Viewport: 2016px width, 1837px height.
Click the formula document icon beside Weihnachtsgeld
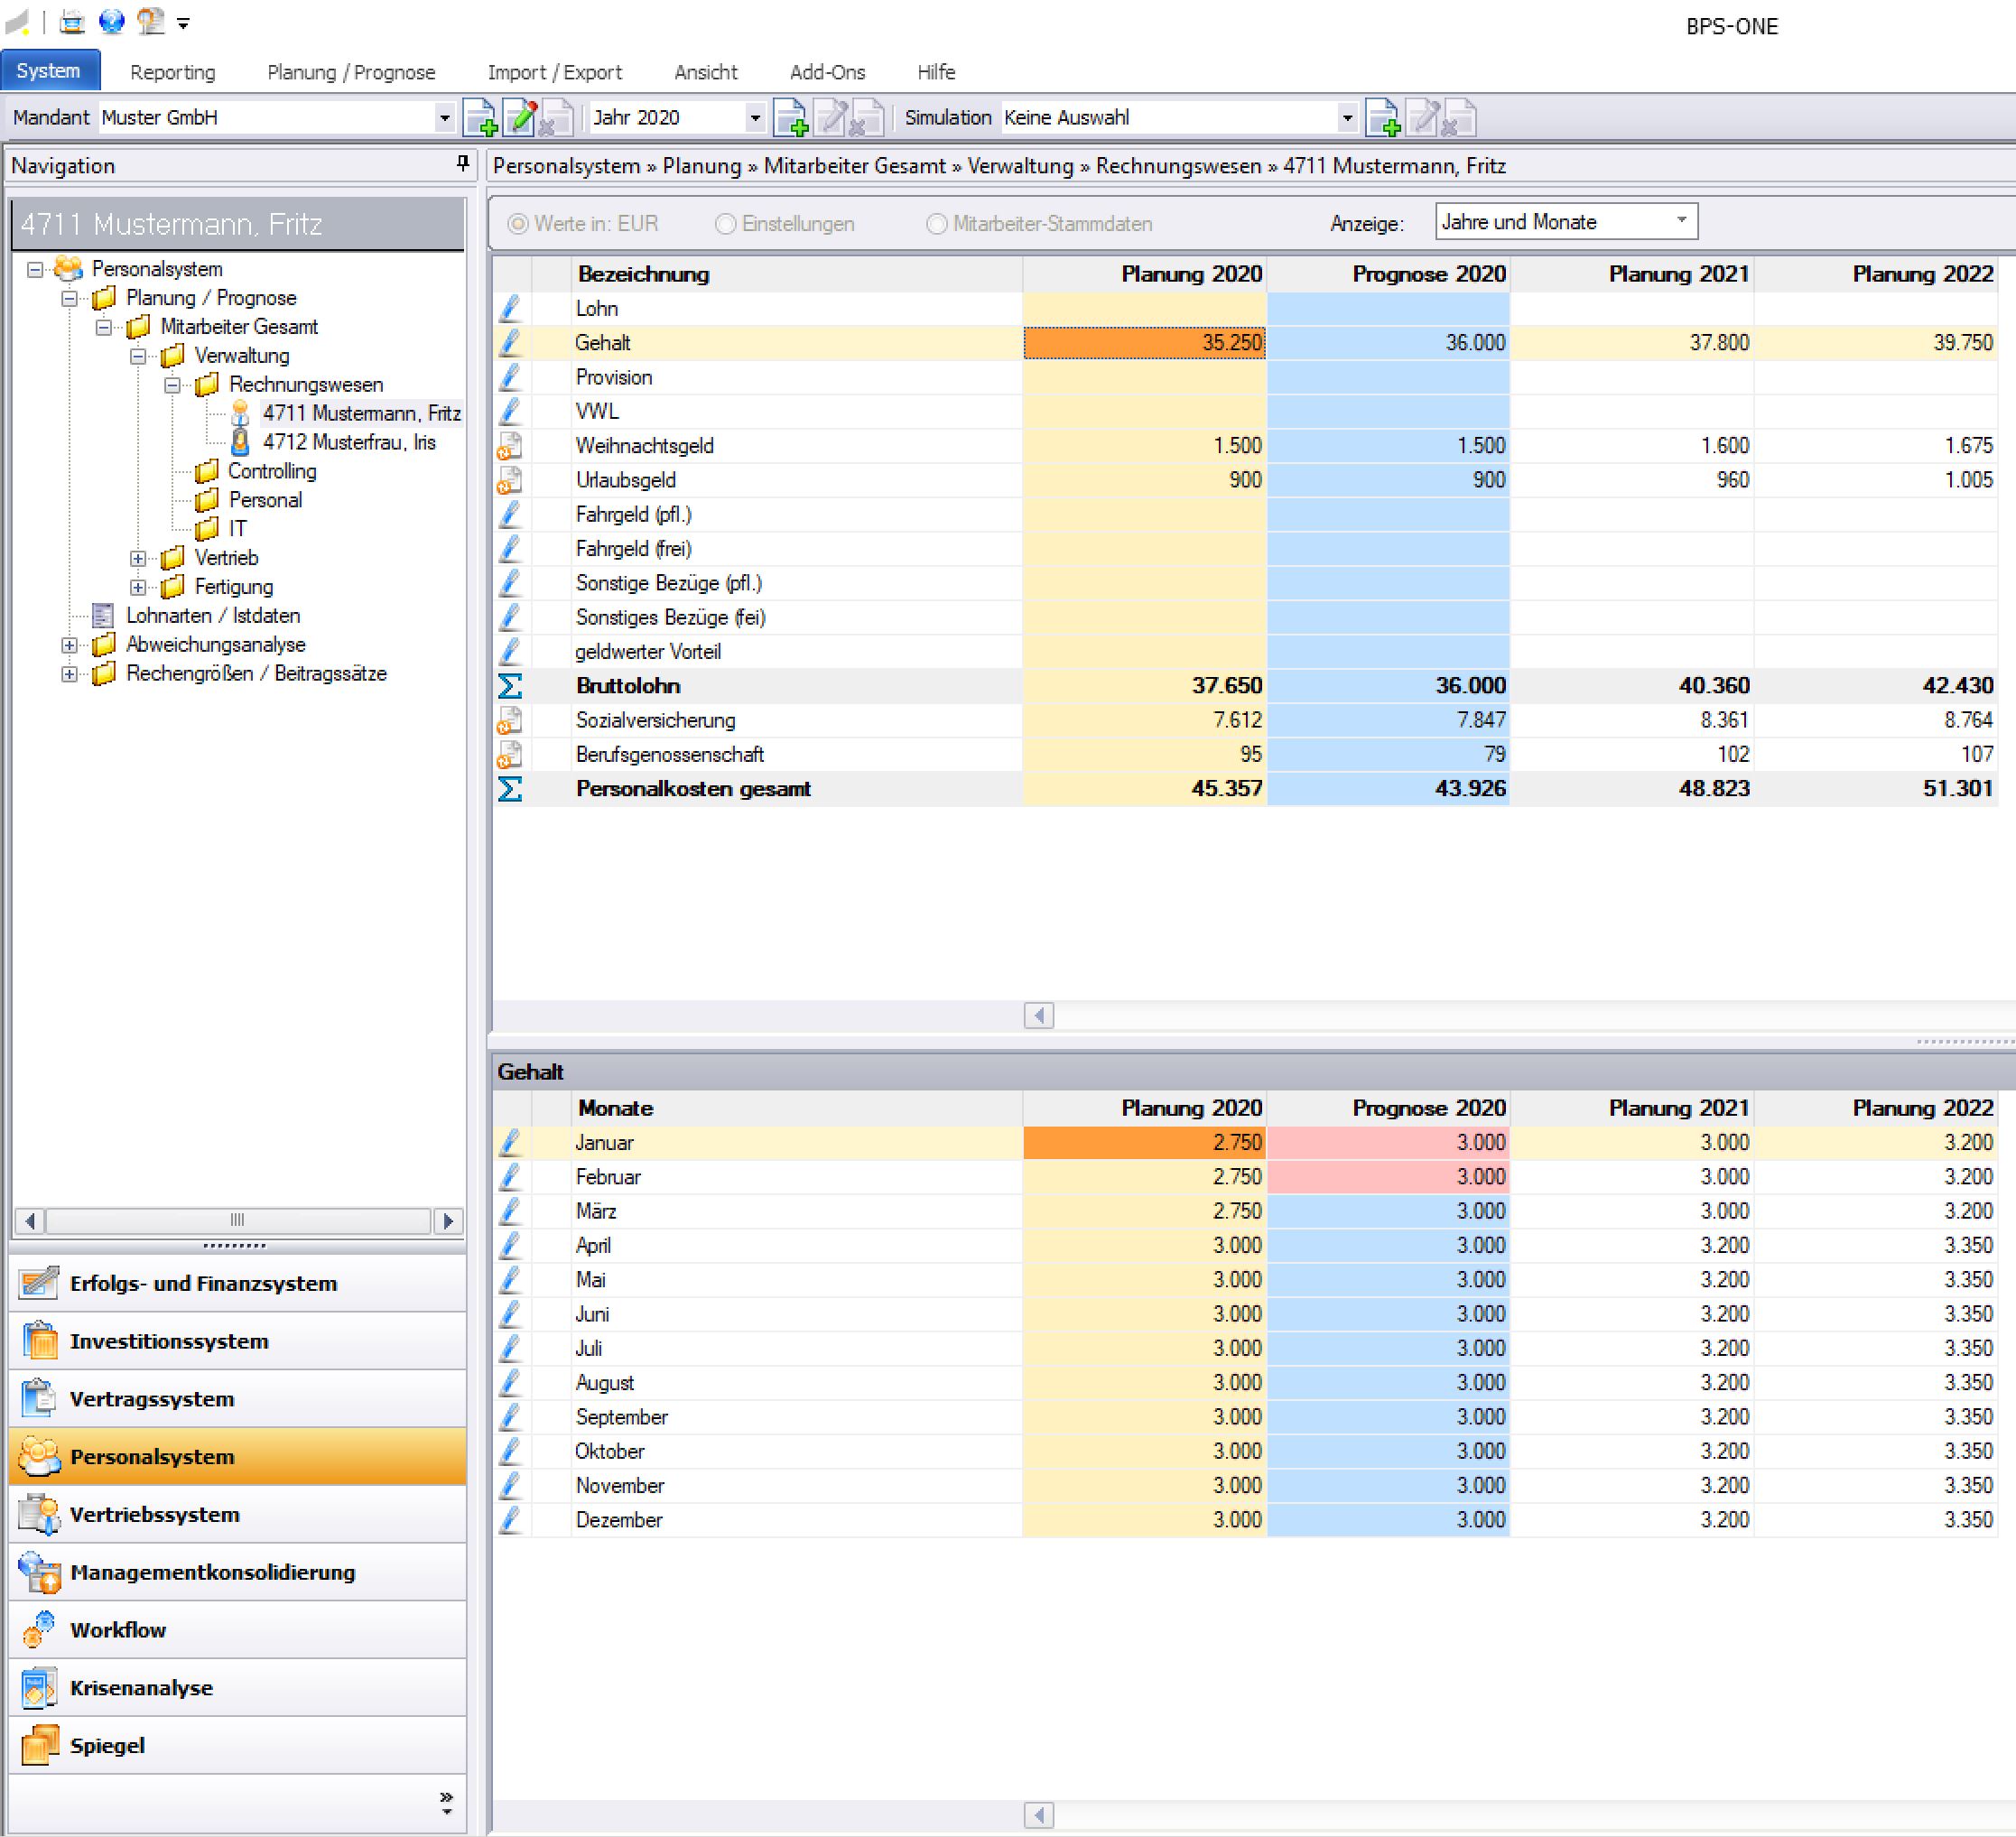pos(510,446)
